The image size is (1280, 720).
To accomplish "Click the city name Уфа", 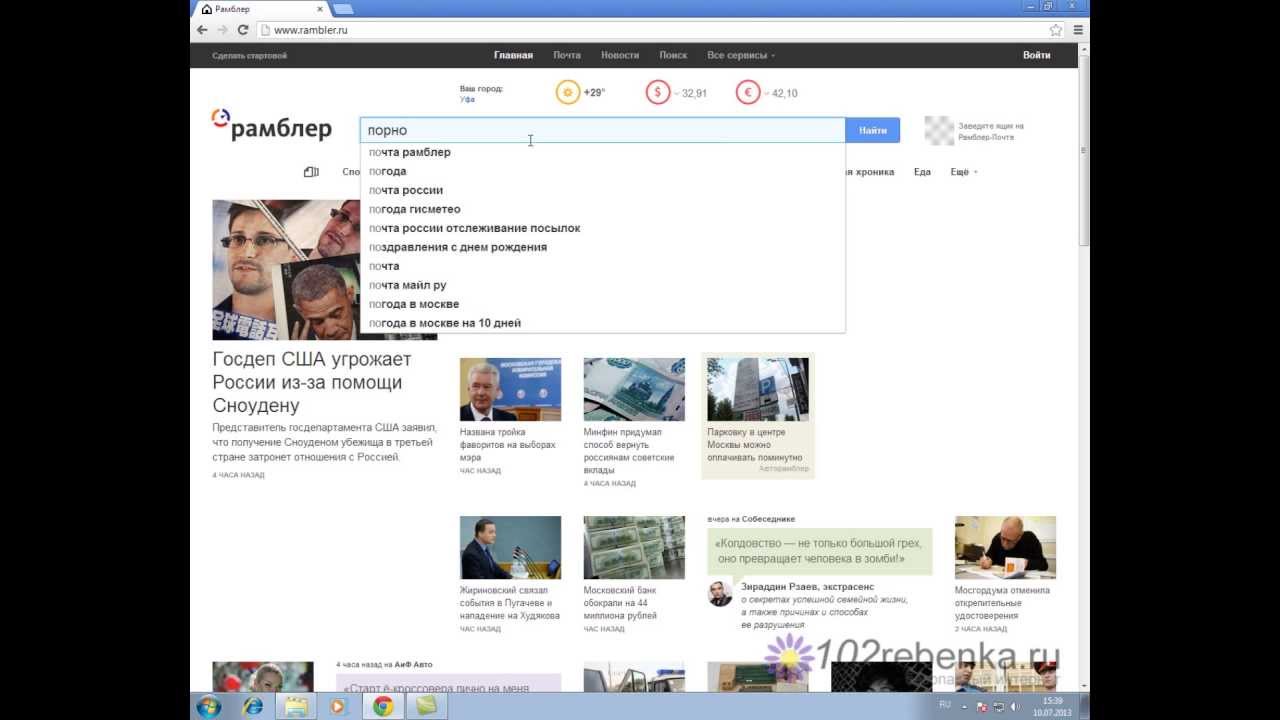I will [467, 100].
